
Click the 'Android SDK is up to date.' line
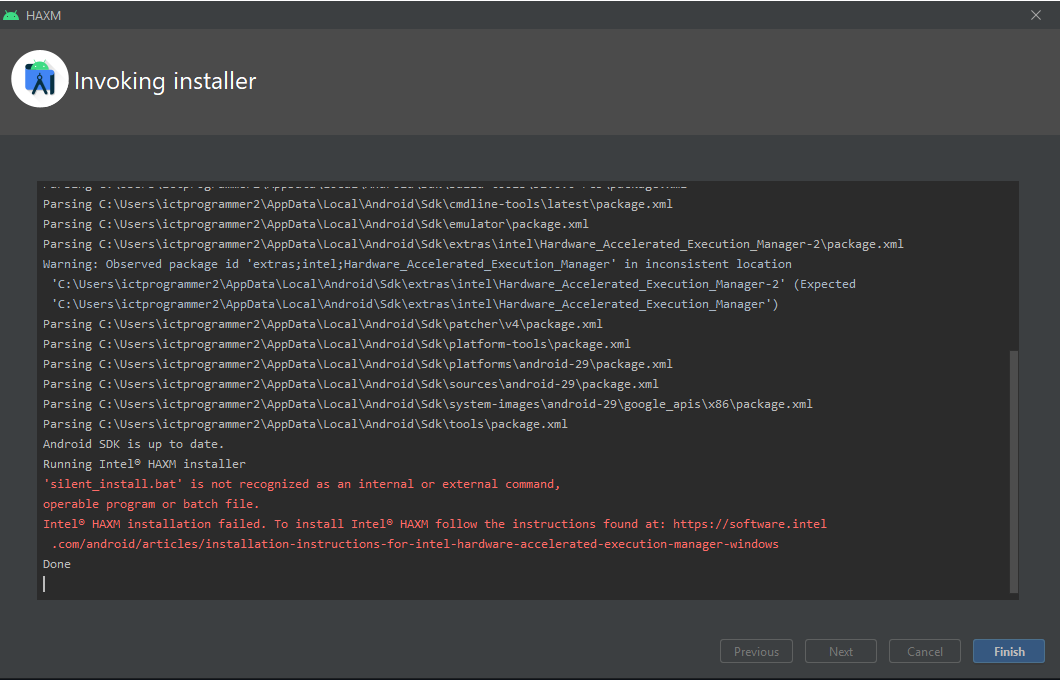tap(133, 444)
